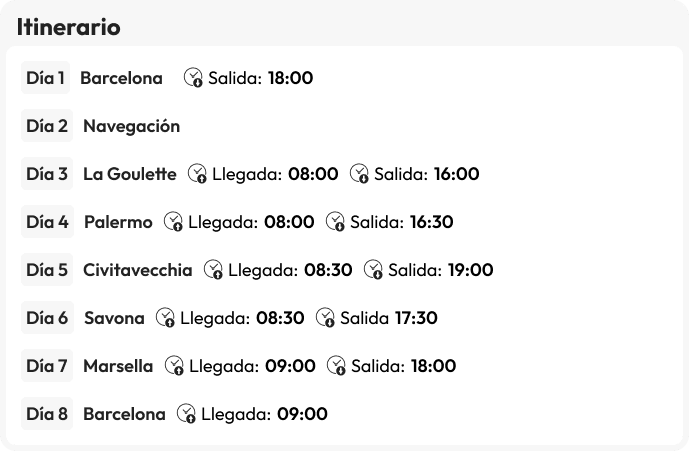Image resolution: width=689 pixels, height=451 pixels.
Task: Click Civitavecchia departure clock icon
Action: coord(374,270)
